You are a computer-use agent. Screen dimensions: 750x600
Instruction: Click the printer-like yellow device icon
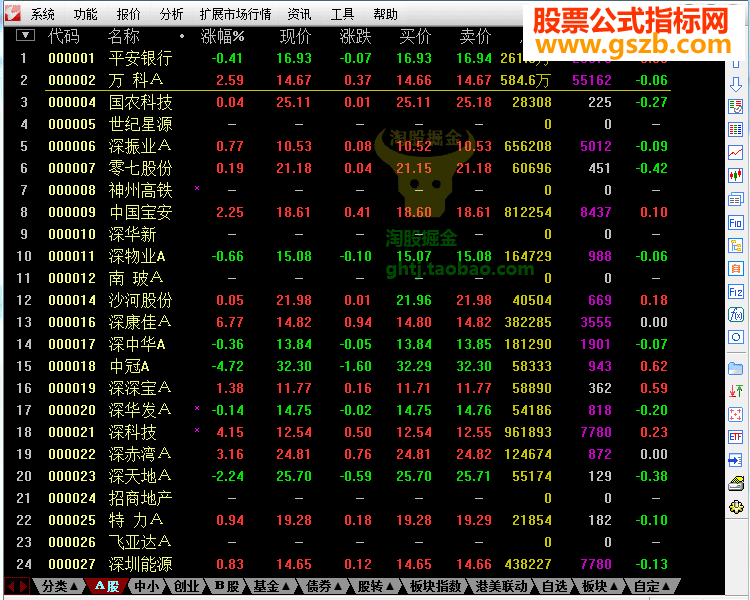pyautogui.click(x=736, y=484)
